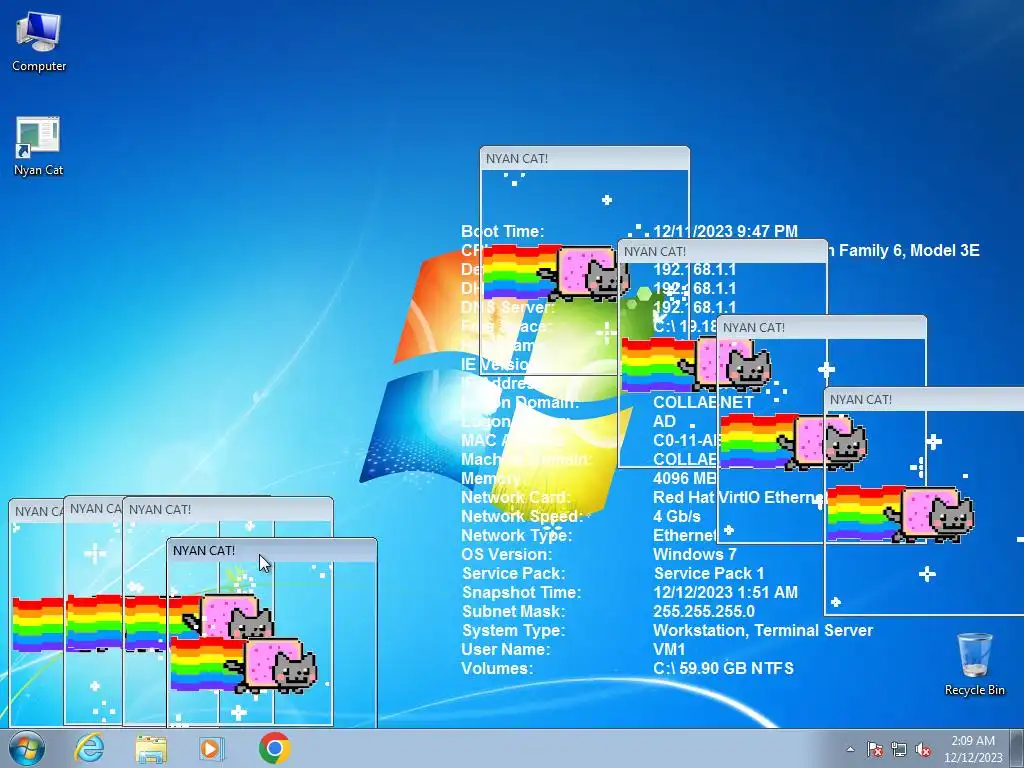Open the Windows Start menu orb

[27, 748]
